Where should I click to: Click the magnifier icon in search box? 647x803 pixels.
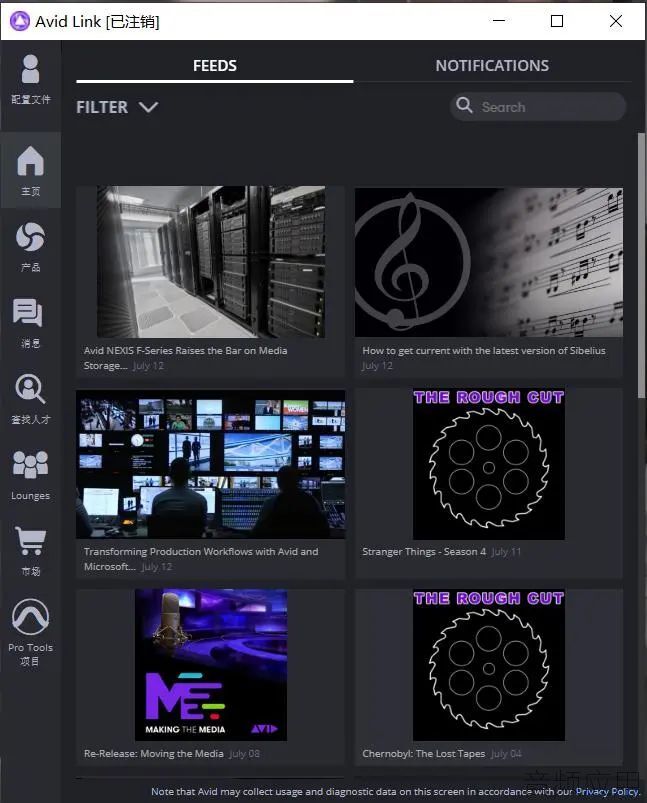[464, 105]
